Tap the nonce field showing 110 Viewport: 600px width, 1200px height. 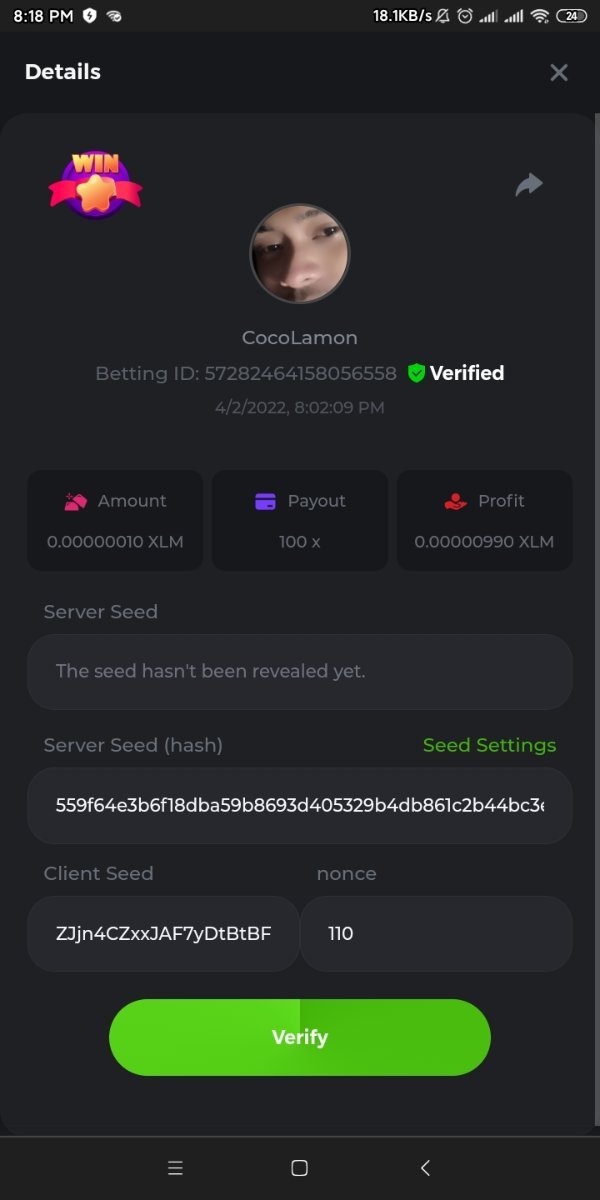point(436,934)
